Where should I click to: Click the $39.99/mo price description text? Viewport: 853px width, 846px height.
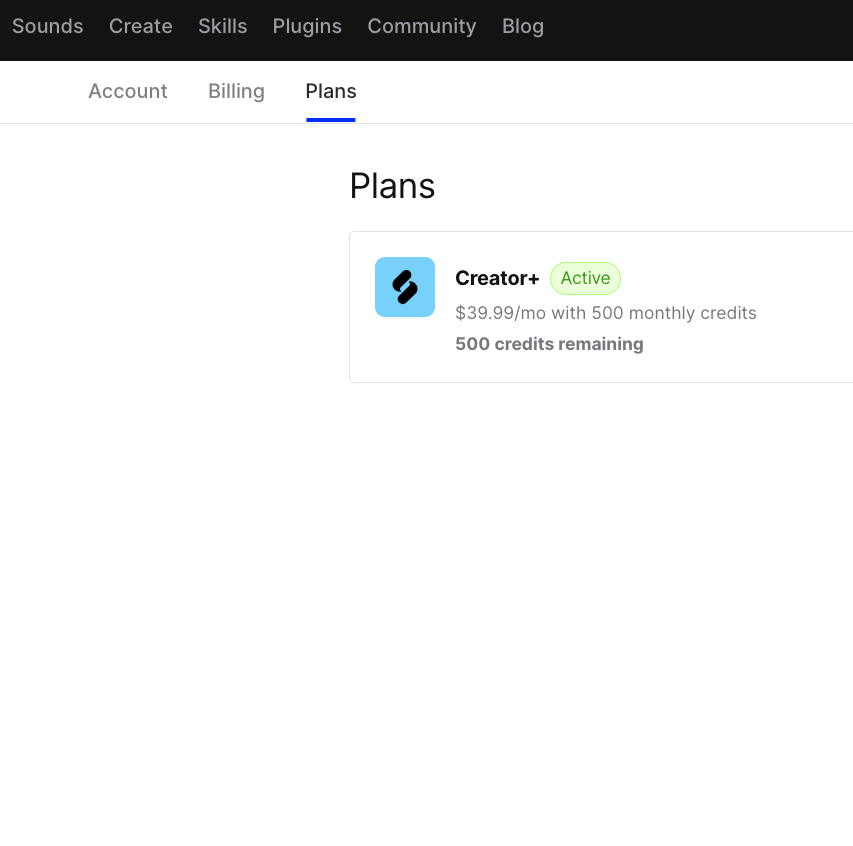(605, 313)
